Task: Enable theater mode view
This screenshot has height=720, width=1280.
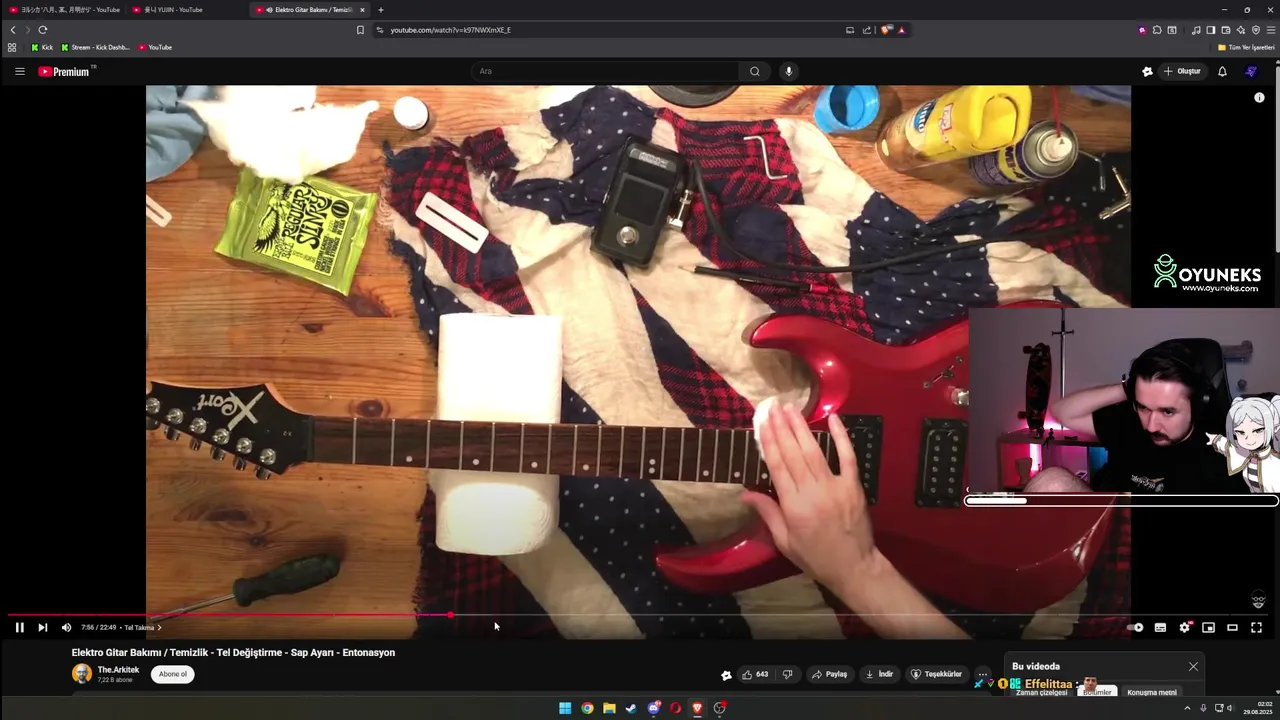Action: (x=1232, y=627)
